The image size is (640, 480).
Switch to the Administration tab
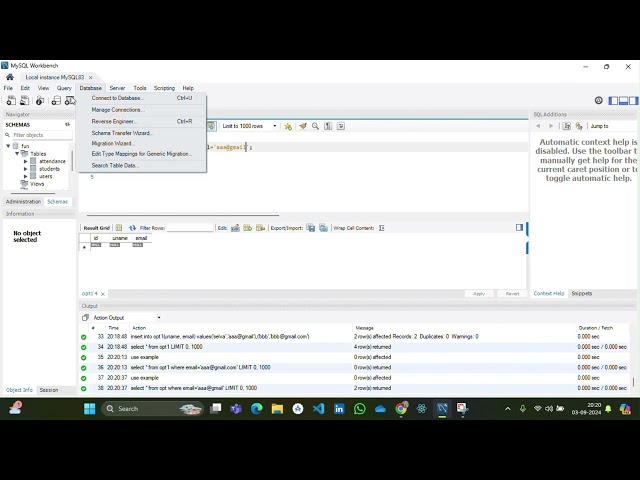click(23, 202)
